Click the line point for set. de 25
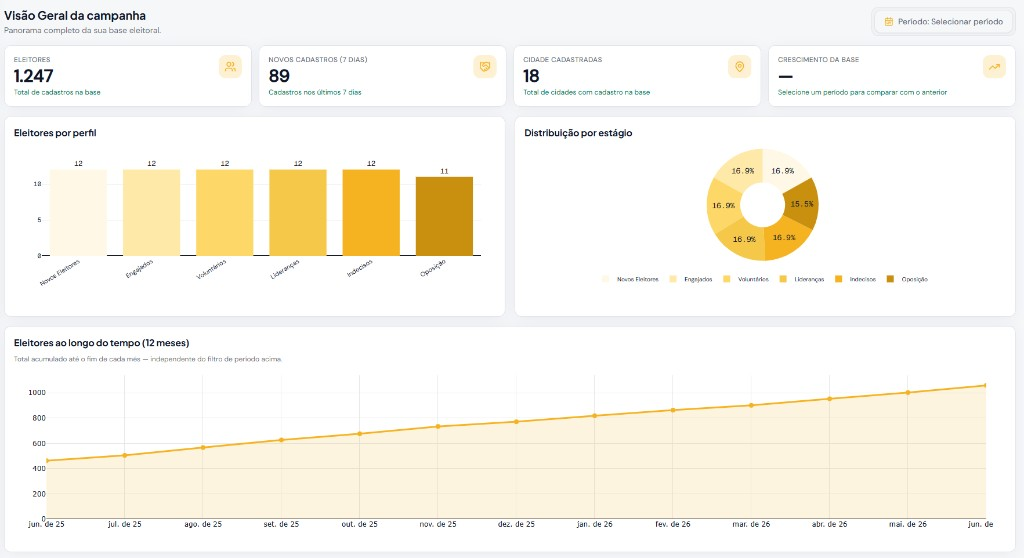This screenshot has width=1024, height=558. point(281,440)
